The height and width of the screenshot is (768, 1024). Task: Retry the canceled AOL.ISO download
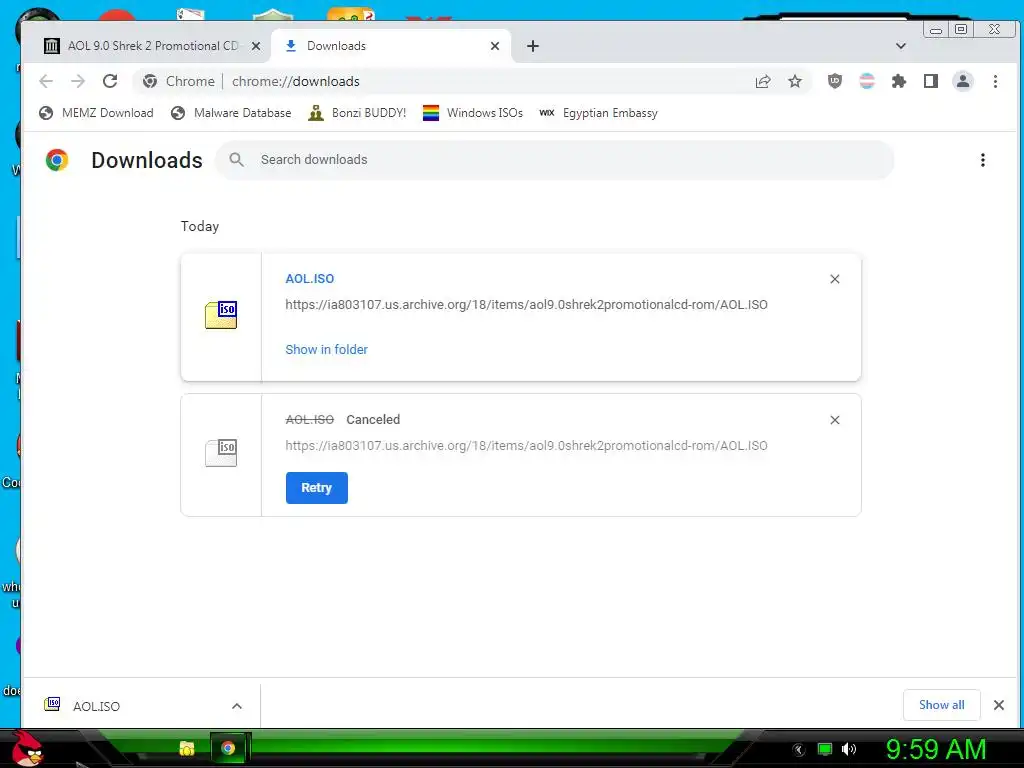click(x=317, y=488)
